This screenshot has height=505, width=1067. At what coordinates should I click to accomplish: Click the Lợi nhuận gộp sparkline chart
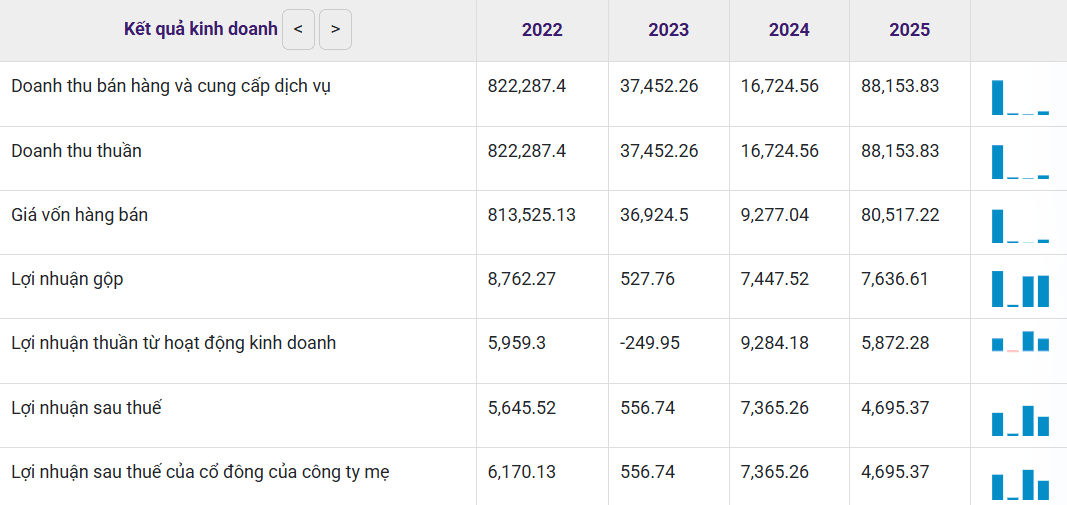[1020, 289]
